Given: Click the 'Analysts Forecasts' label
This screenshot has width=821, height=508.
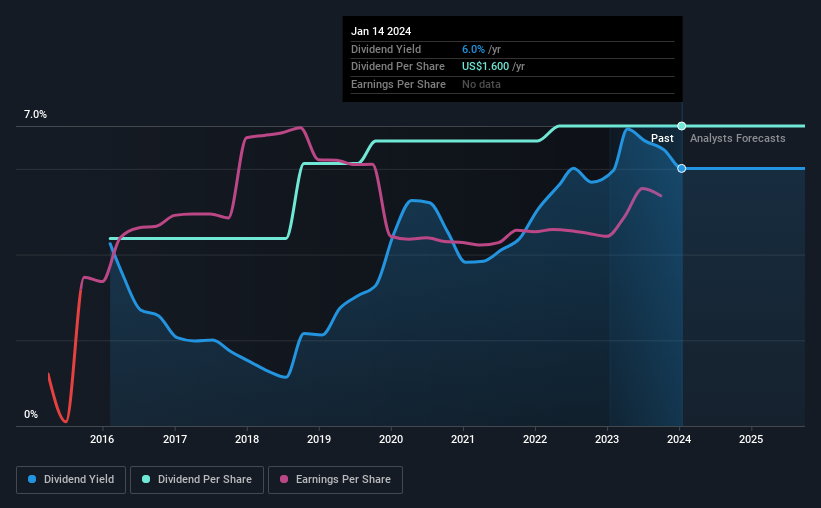Looking at the screenshot, I should (x=738, y=138).
